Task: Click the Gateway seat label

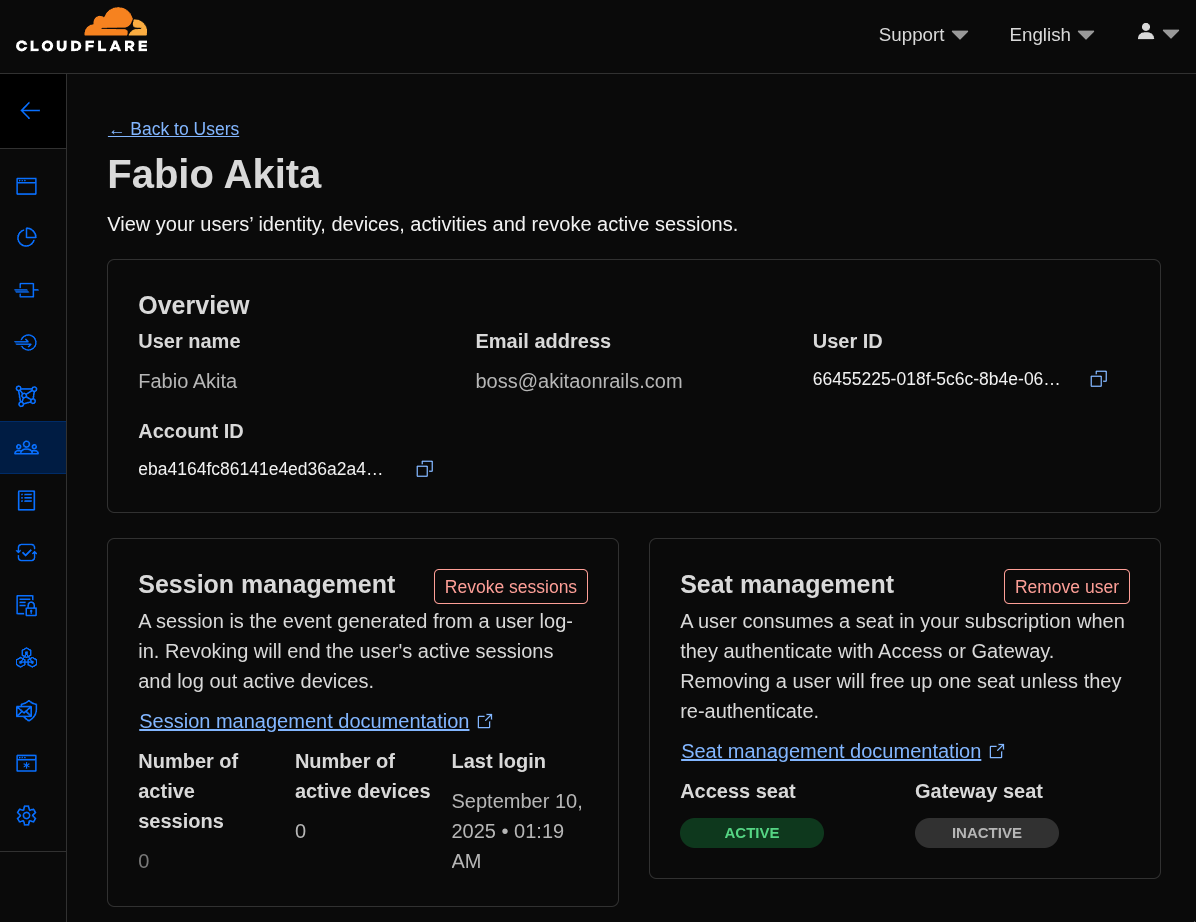Action: click(x=979, y=792)
